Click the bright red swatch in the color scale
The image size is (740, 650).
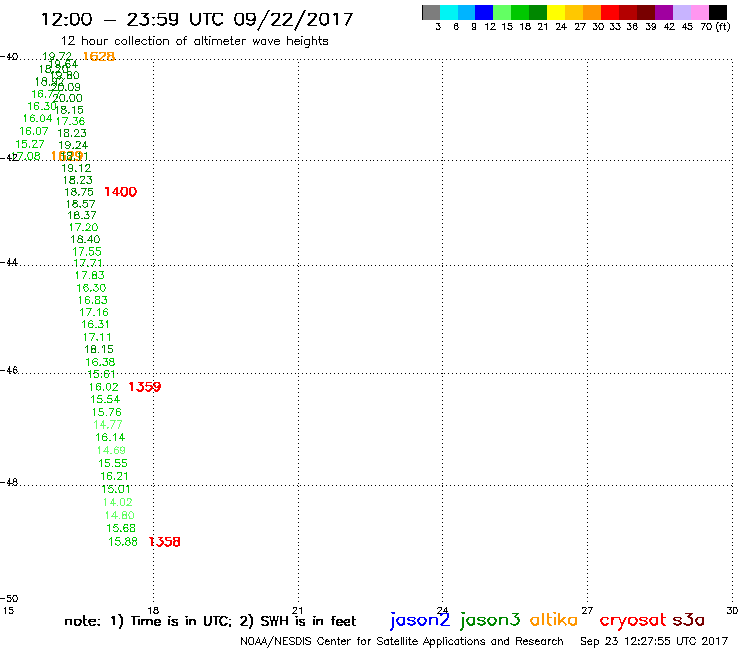click(x=610, y=12)
